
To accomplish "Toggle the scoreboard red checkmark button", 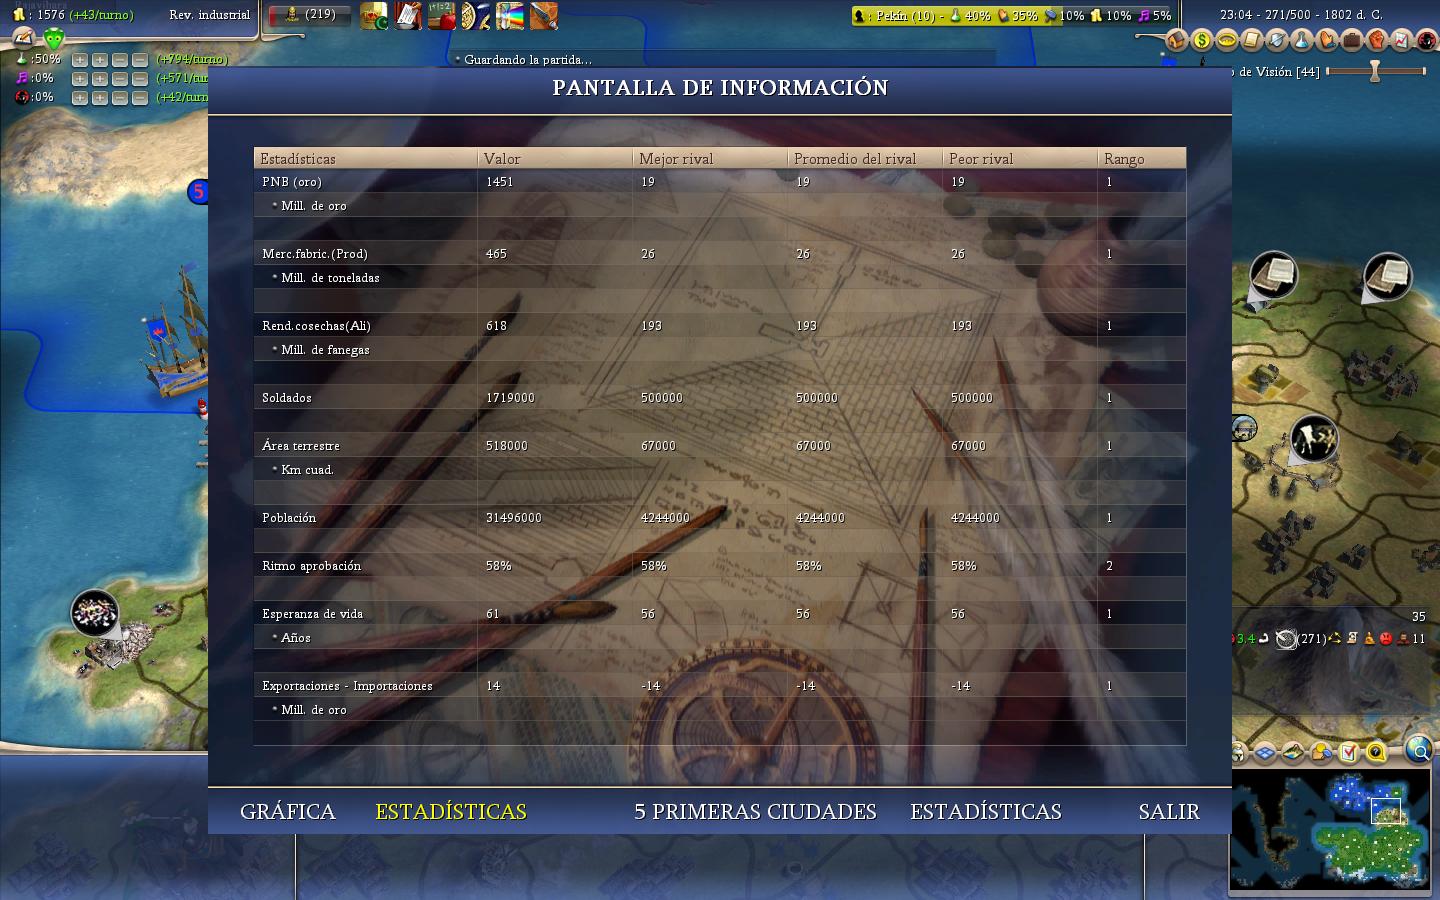I will pos(1347,752).
